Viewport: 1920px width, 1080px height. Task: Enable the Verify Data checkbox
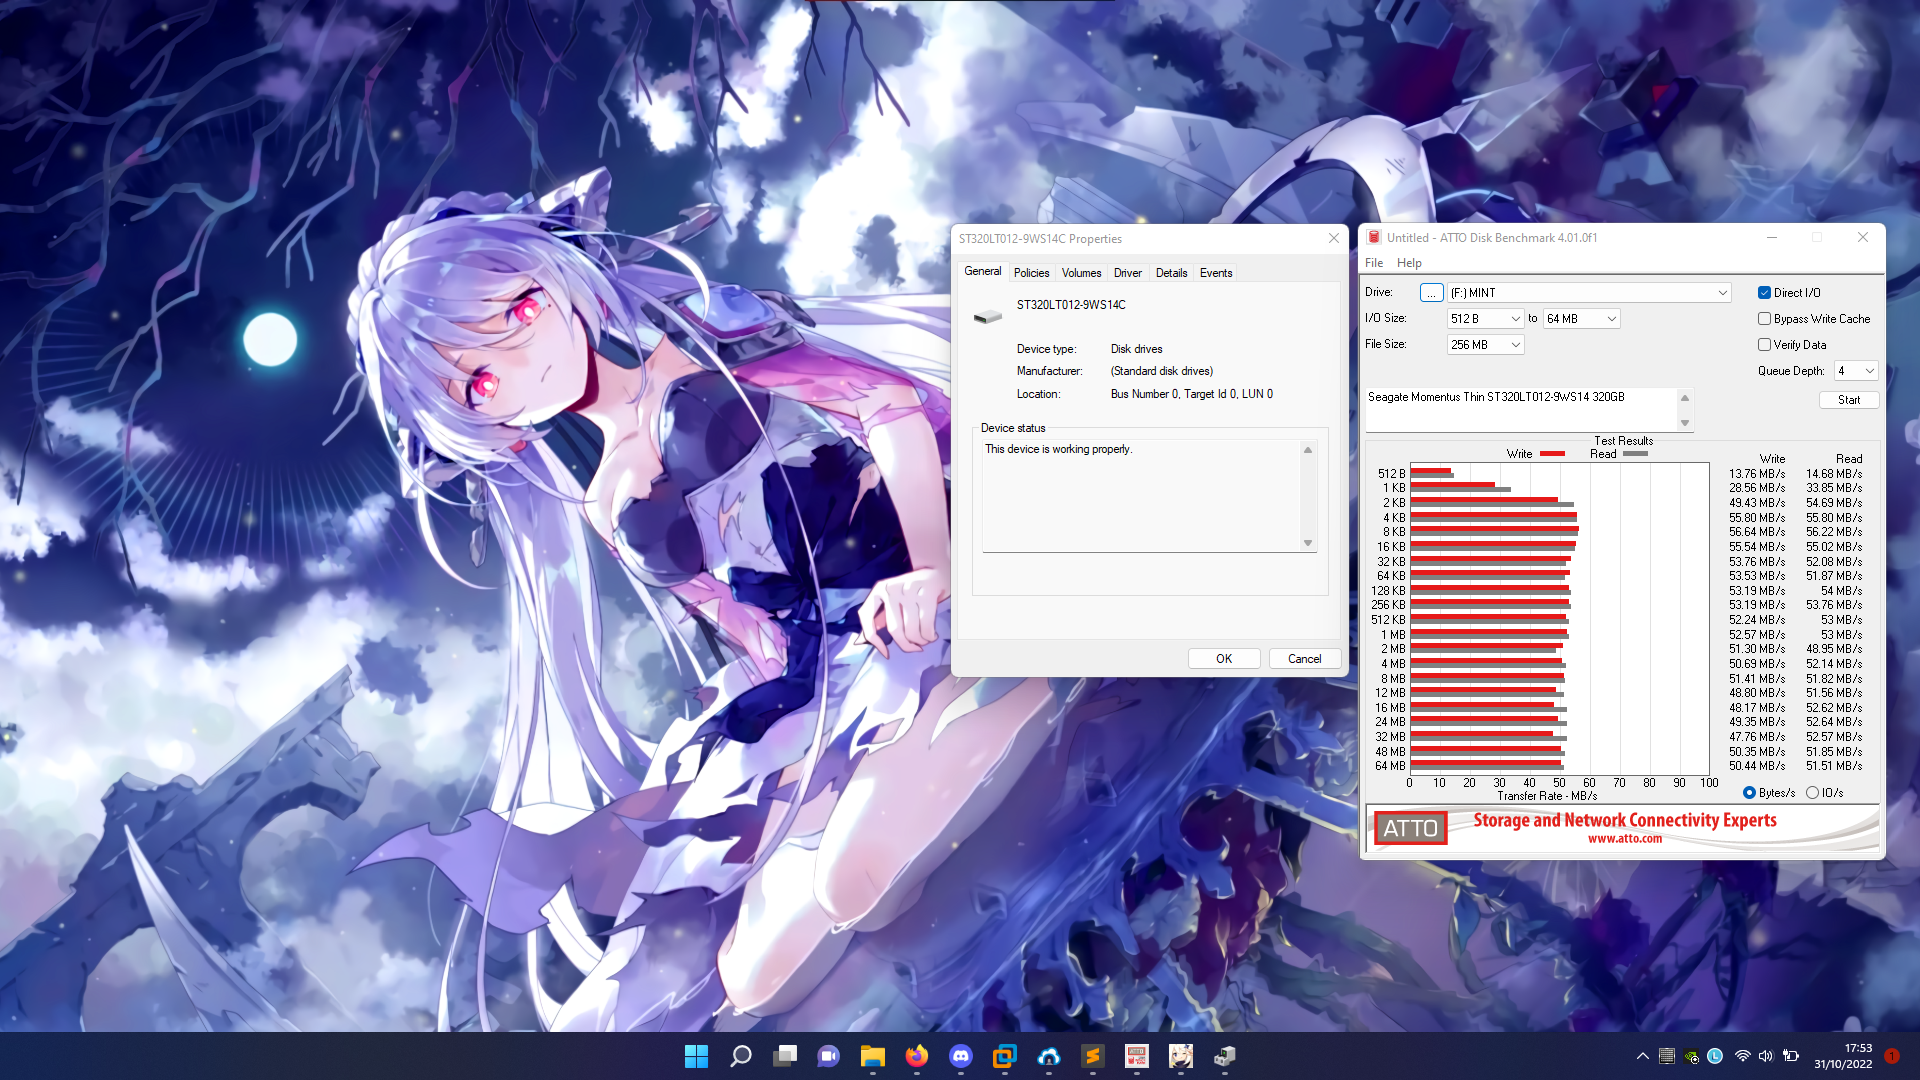[x=1764, y=345]
